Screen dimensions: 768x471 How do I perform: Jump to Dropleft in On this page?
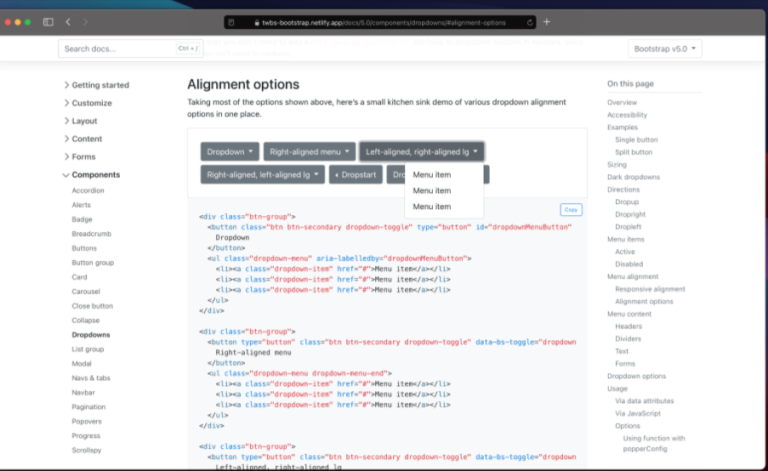click(x=628, y=227)
